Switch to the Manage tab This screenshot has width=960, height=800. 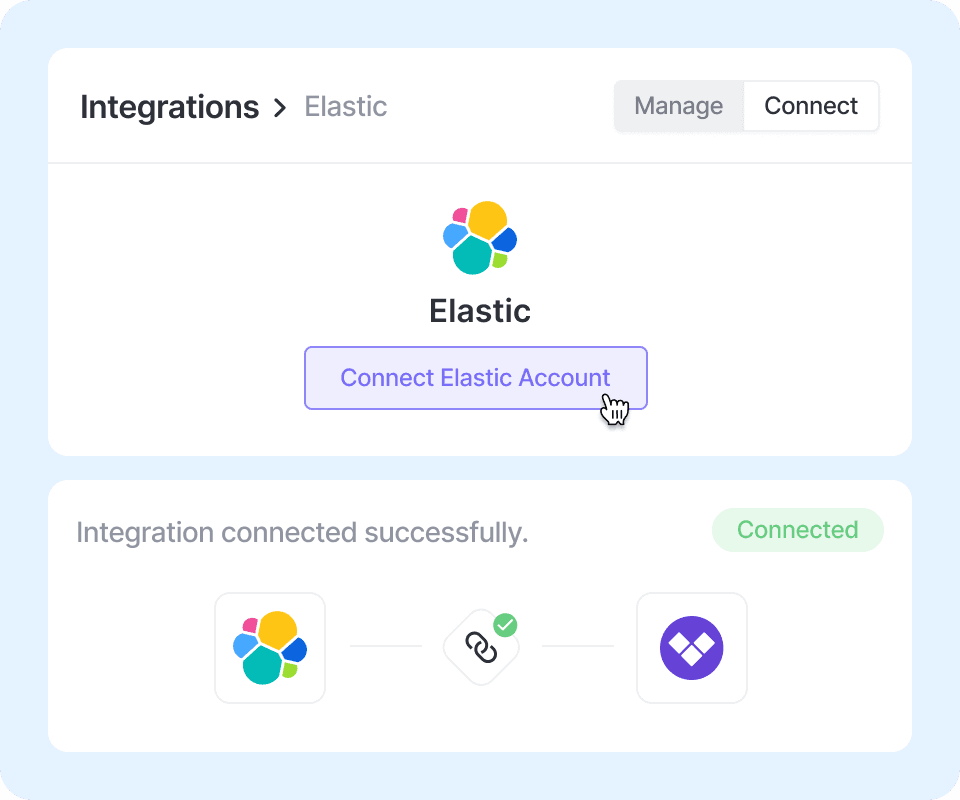coord(679,106)
